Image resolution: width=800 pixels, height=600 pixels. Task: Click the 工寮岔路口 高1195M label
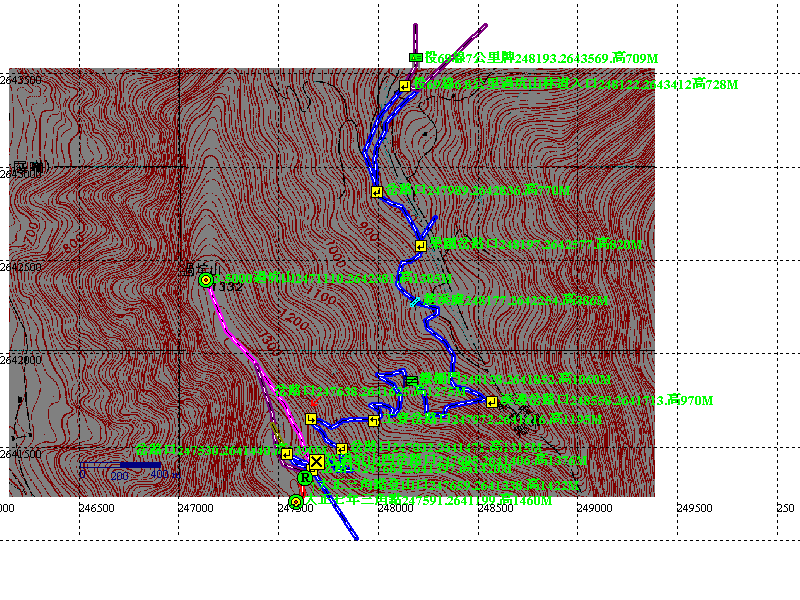click(492, 419)
